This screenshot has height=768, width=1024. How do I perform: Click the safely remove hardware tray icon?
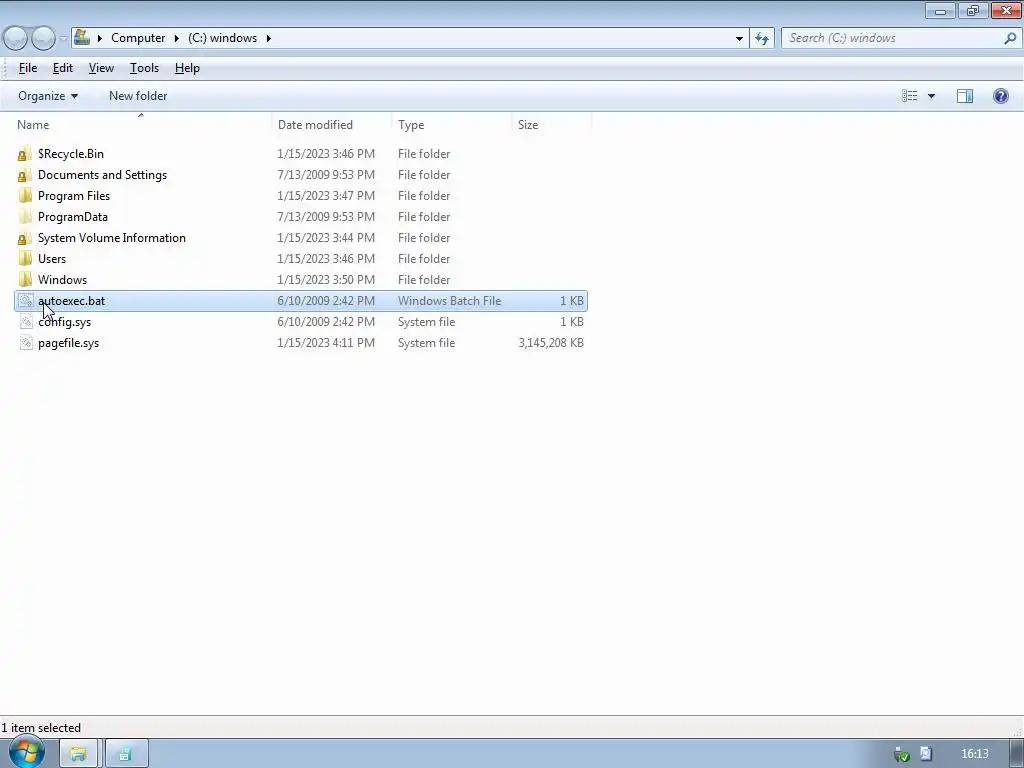[902, 754]
